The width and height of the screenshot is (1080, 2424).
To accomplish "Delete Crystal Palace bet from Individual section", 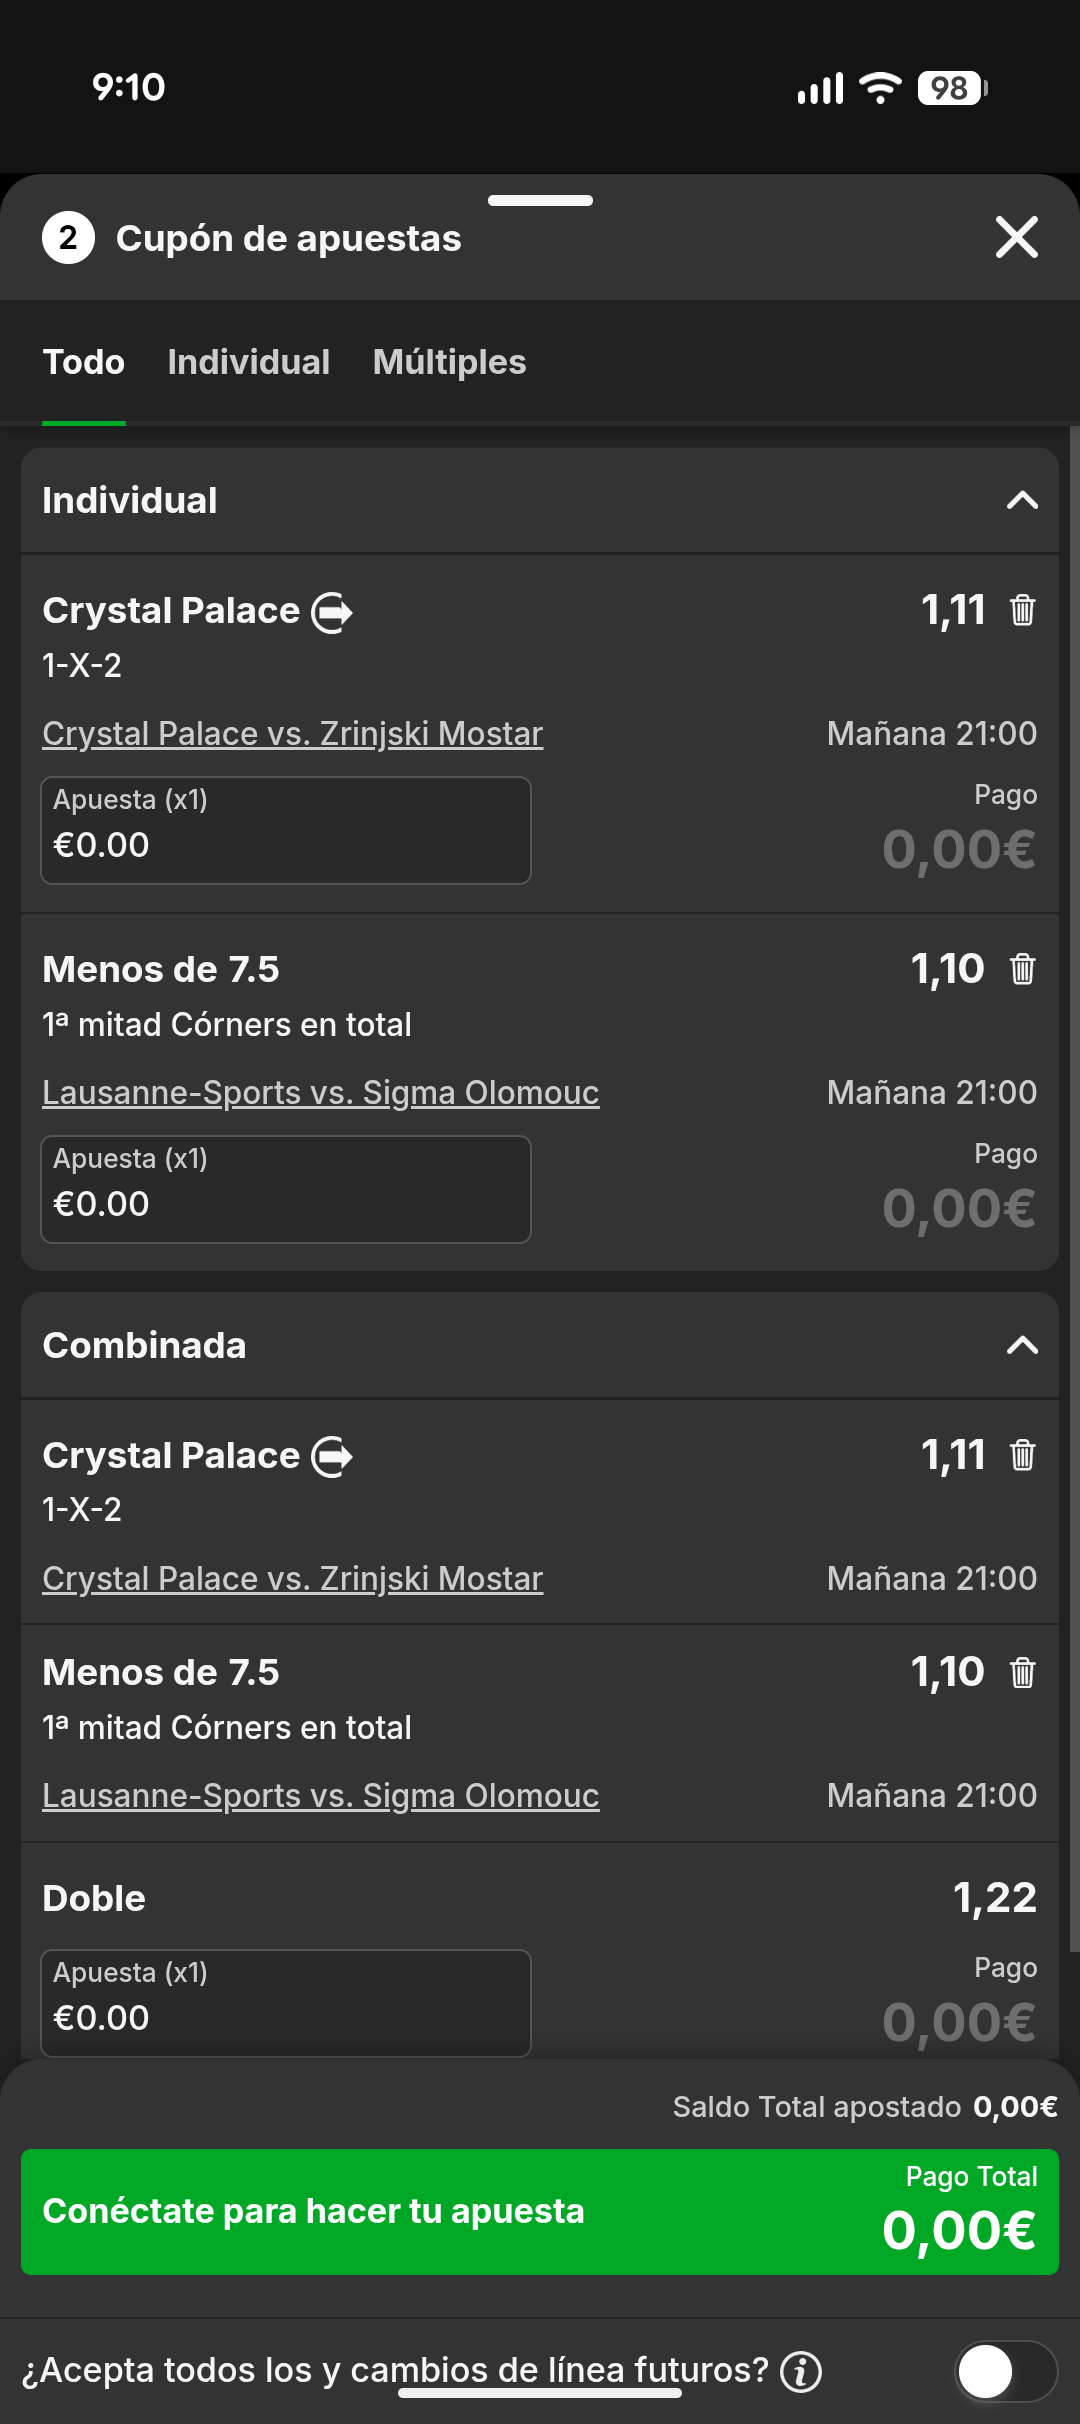I will point(1022,610).
